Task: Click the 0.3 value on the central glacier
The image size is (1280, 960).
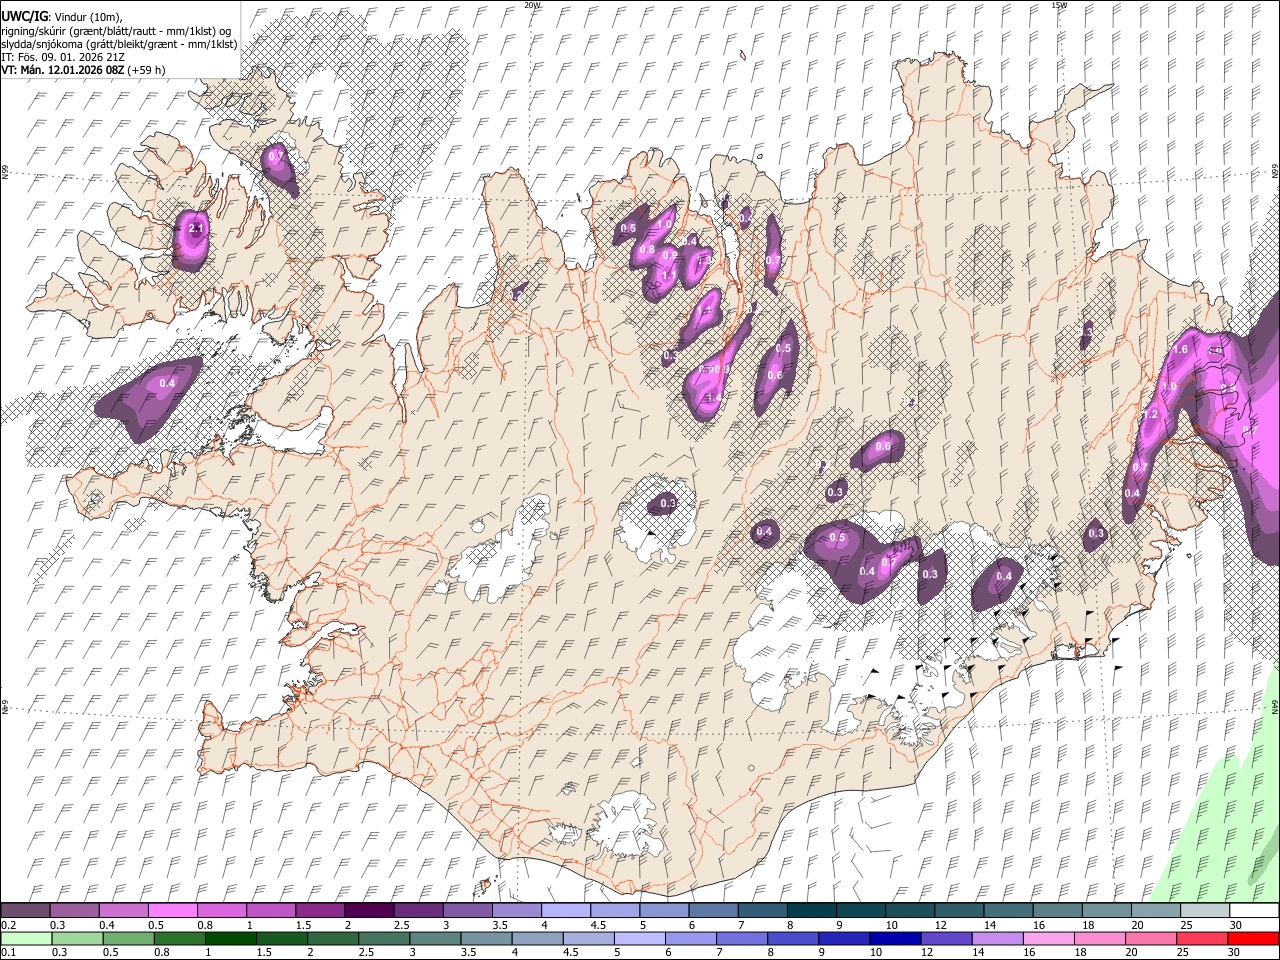Action: point(668,504)
